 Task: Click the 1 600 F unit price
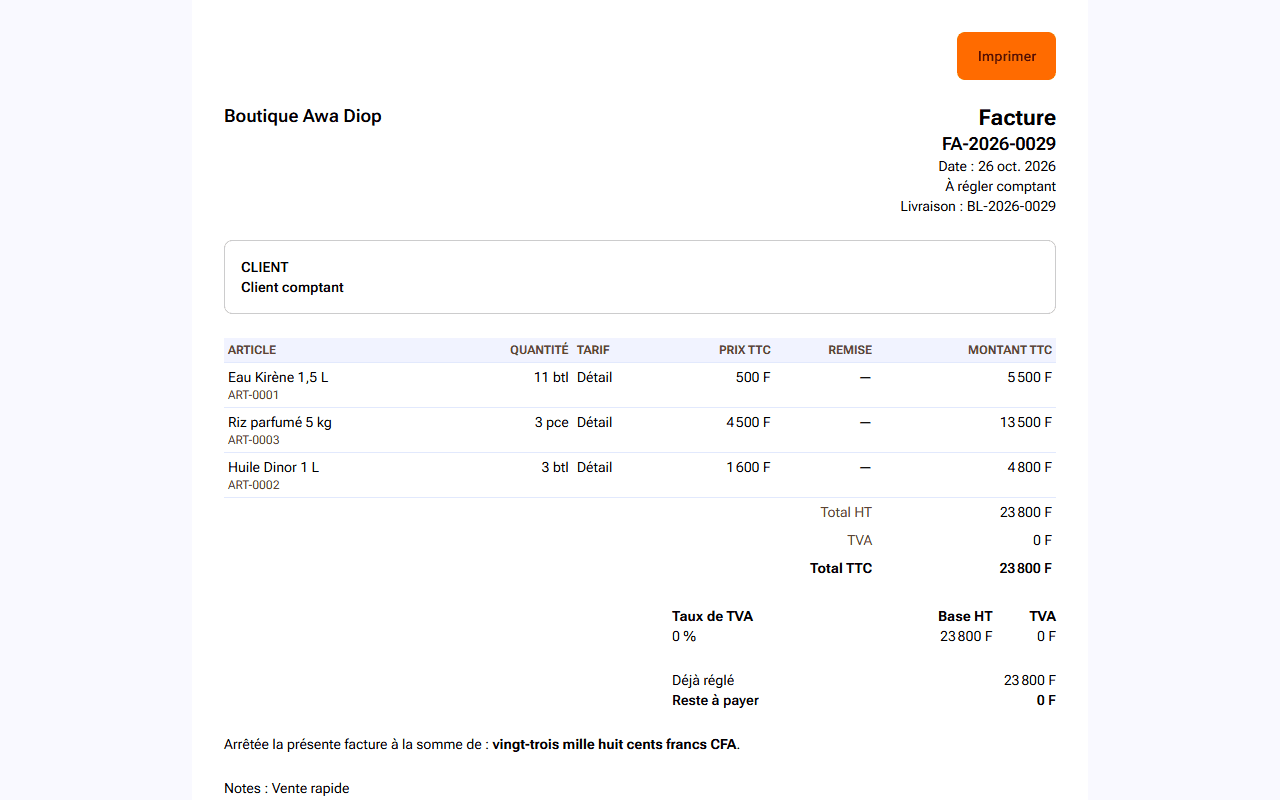749,467
